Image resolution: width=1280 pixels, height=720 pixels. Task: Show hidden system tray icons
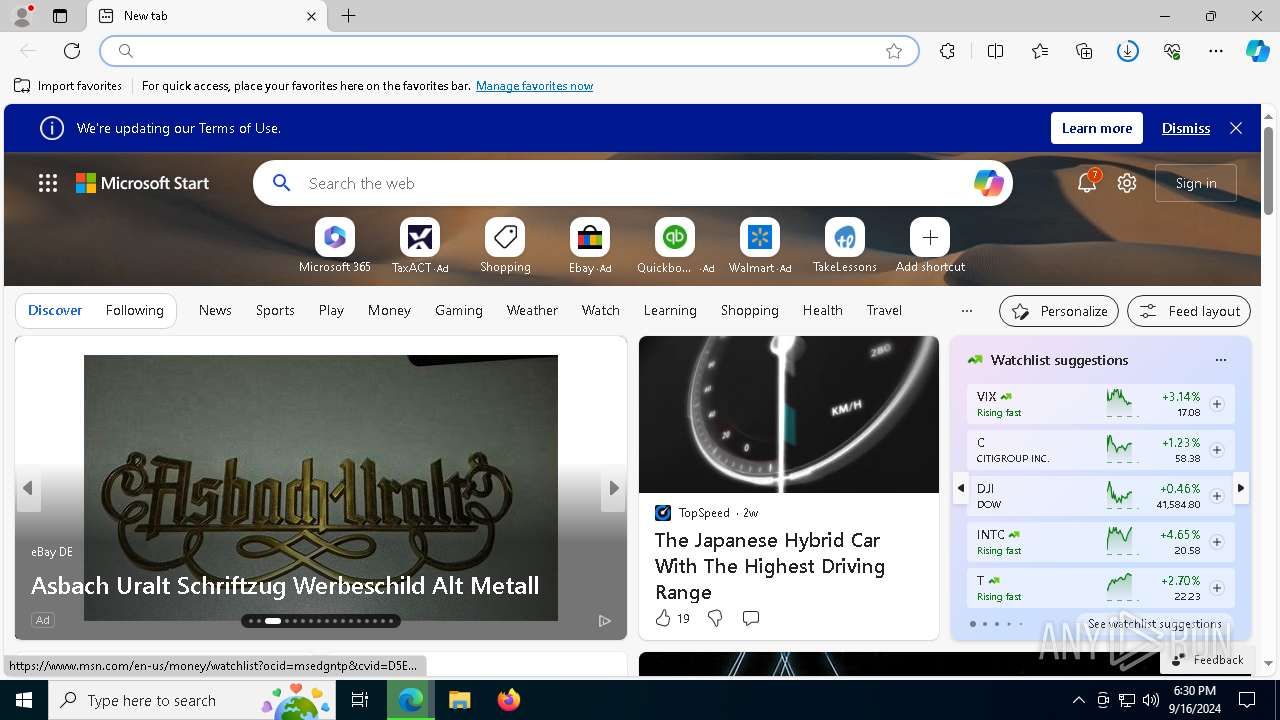coord(1078,700)
